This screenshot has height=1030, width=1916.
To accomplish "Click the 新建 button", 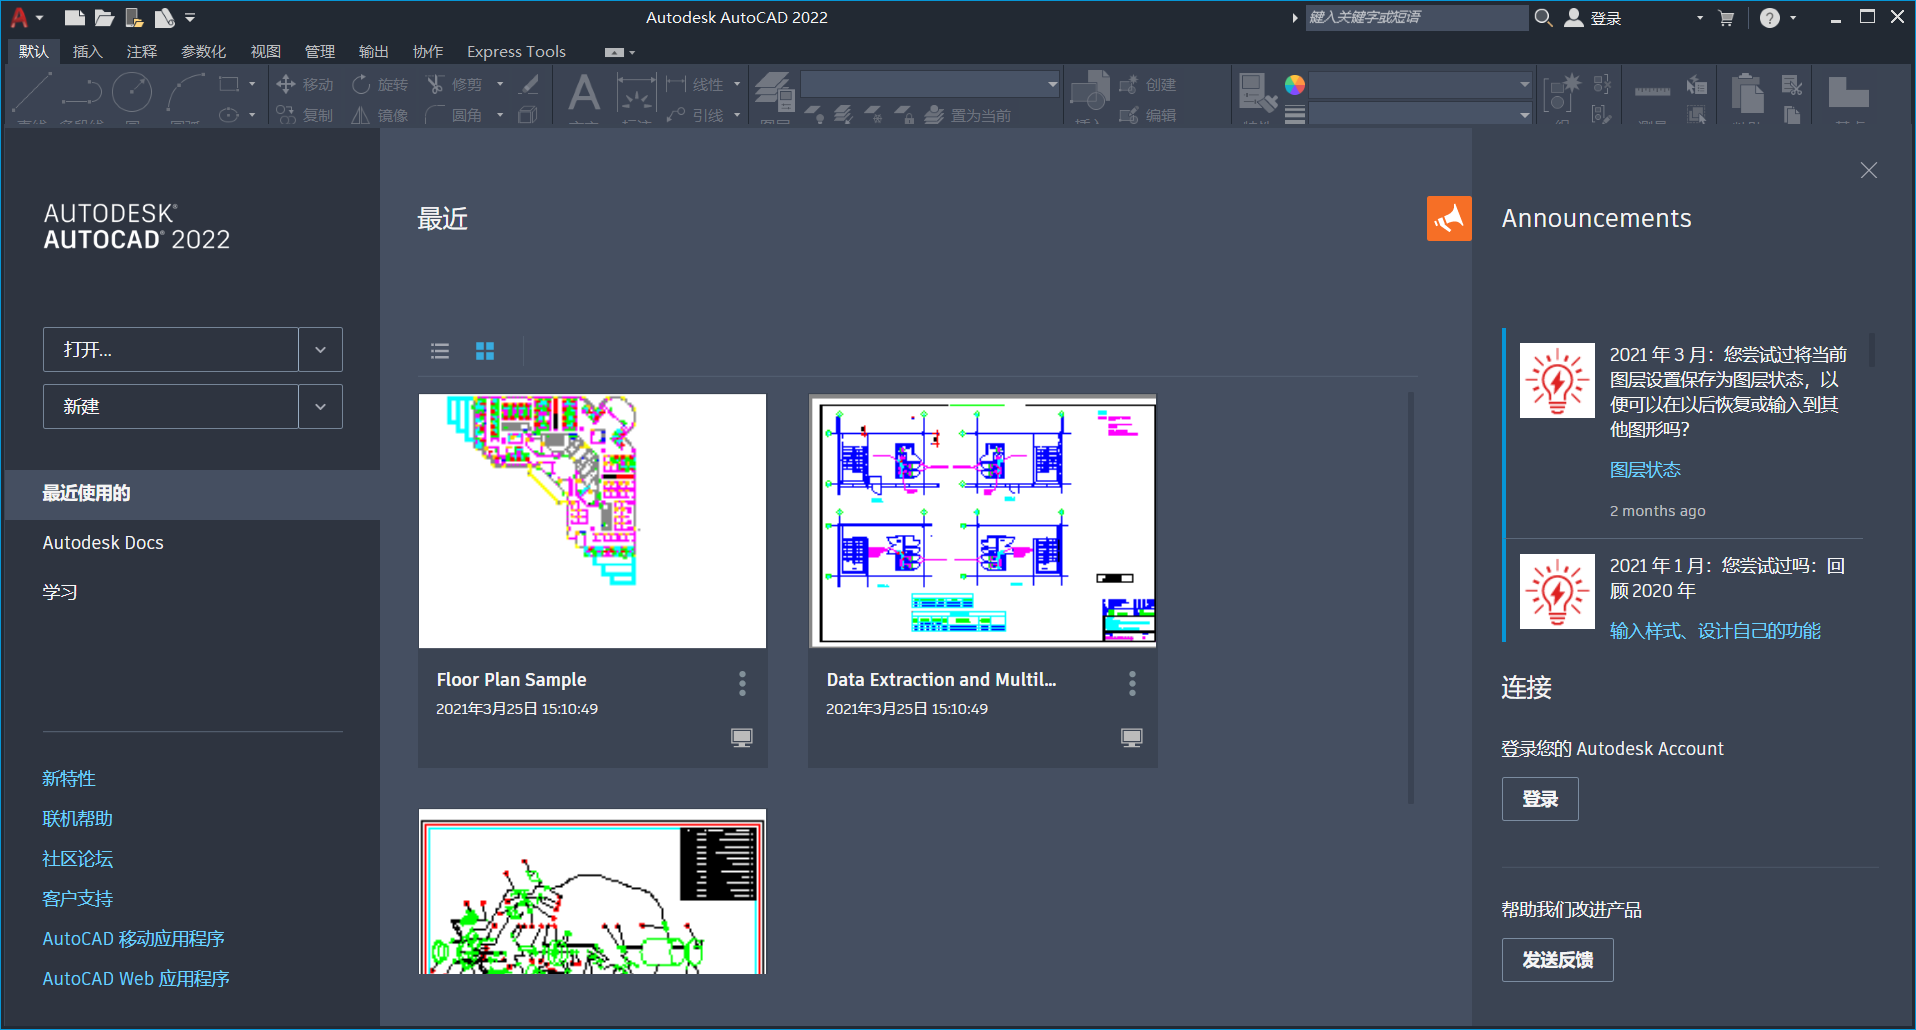I will pos(171,406).
